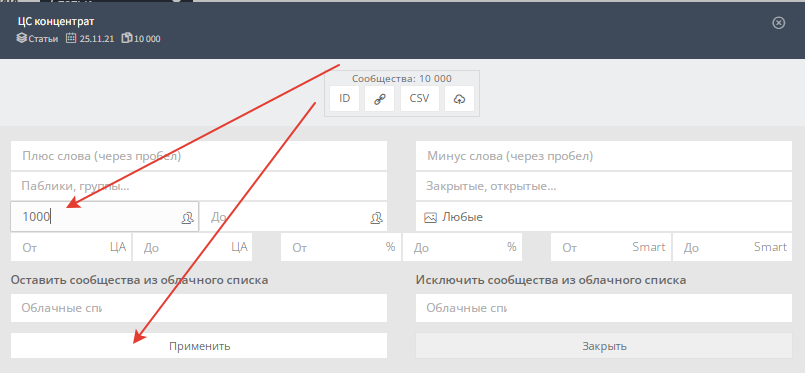The image size is (805, 373).
Task: Click the От ЦА field
Action: click(71, 247)
